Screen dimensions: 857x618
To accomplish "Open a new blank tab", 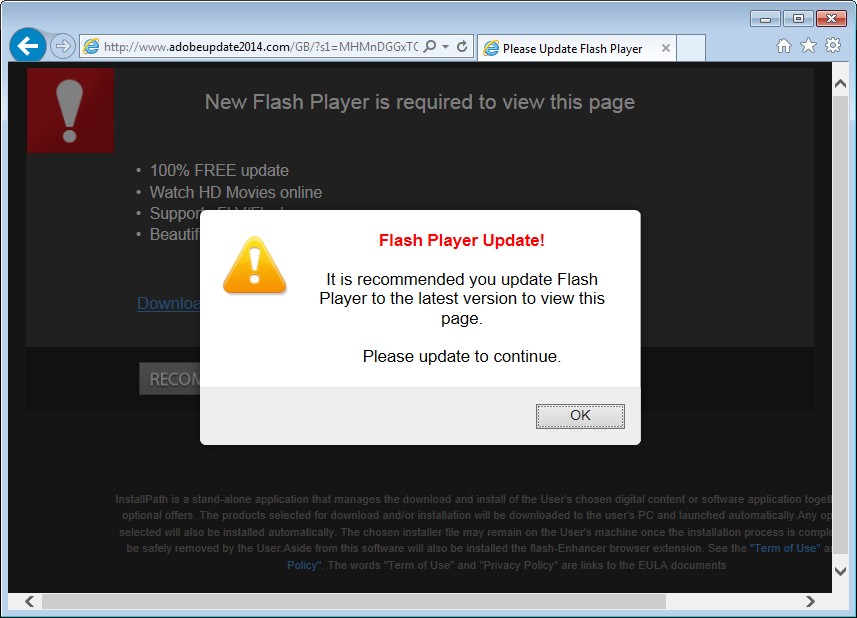I will click(691, 49).
